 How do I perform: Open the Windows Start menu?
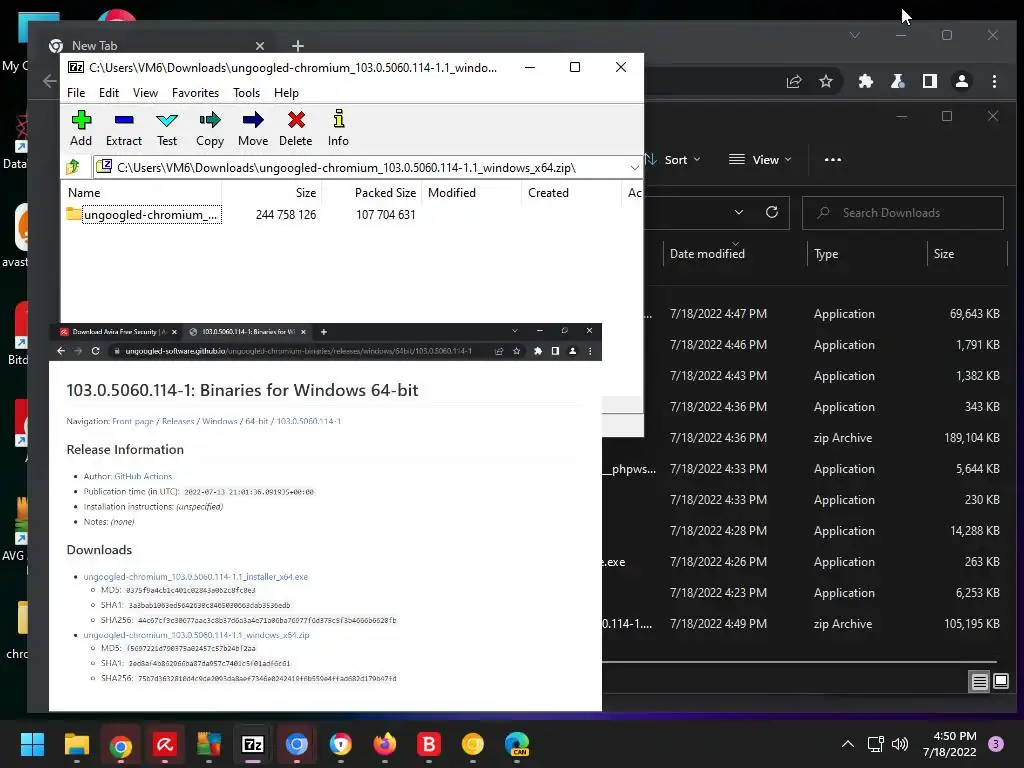tap(32, 744)
